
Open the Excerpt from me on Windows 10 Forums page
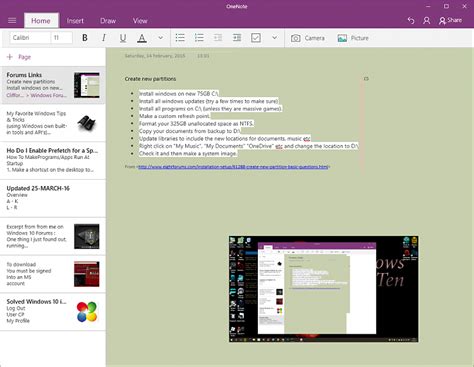[53, 236]
